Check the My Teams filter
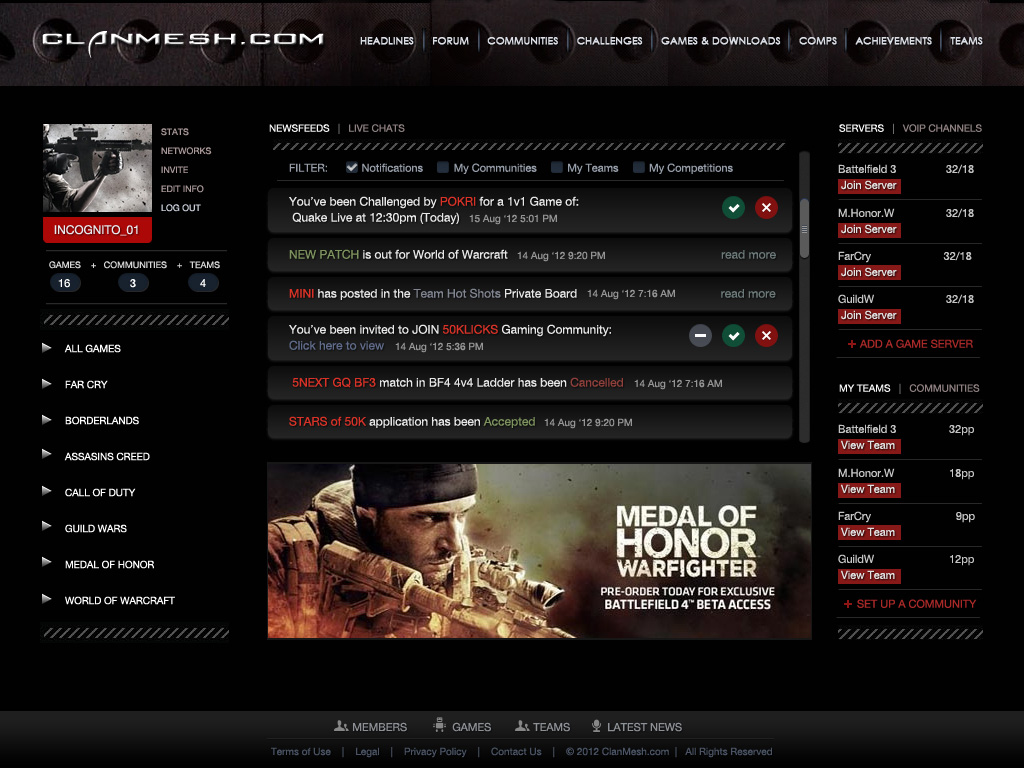Viewport: 1024px width, 768px height. (556, 168)
